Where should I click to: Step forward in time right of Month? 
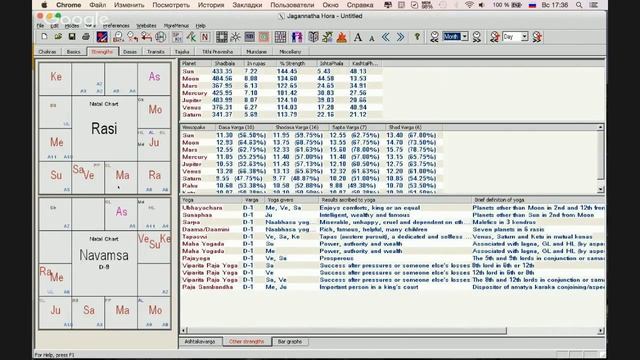[x=476, y=37]
